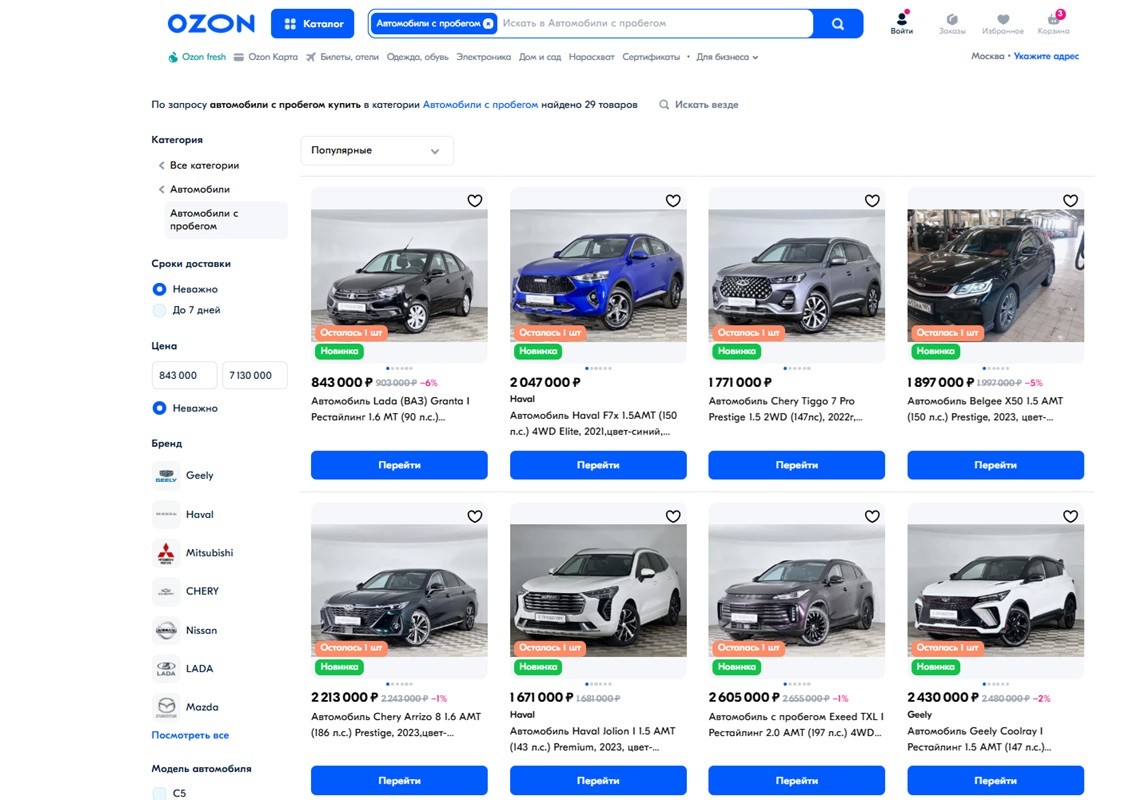Edit minimum price field 843 000
1129x800 pixels.
tap(184, 375)
